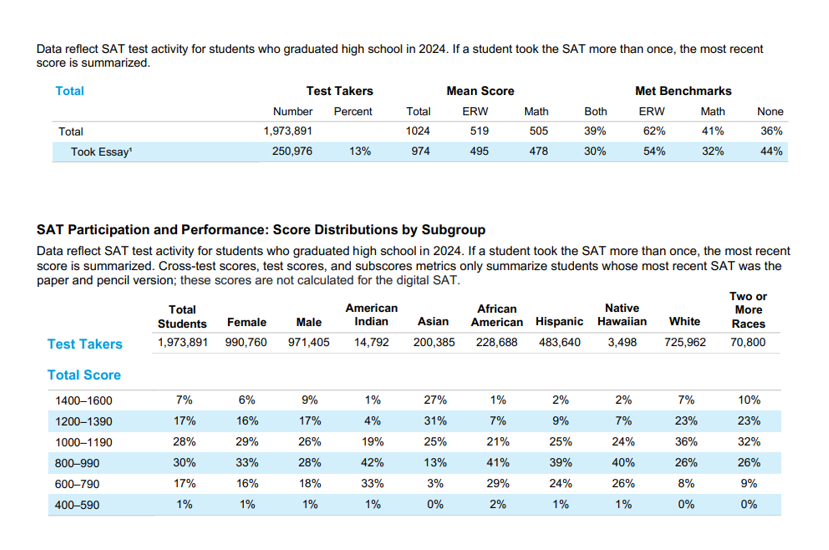The width and height of the screenshot is (829, 550).
Task: Click the American Indian 33% in 600–790 row
Action: click(372, 484)
